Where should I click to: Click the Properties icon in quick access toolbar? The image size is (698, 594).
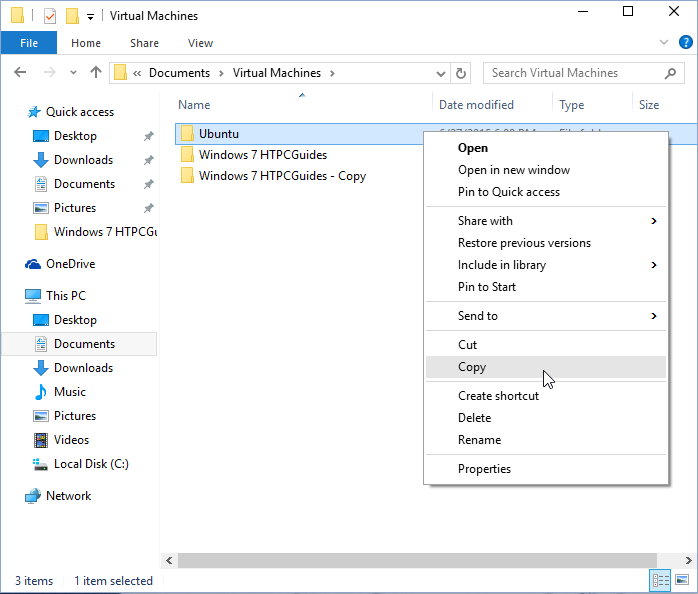[x=50, y=16]
